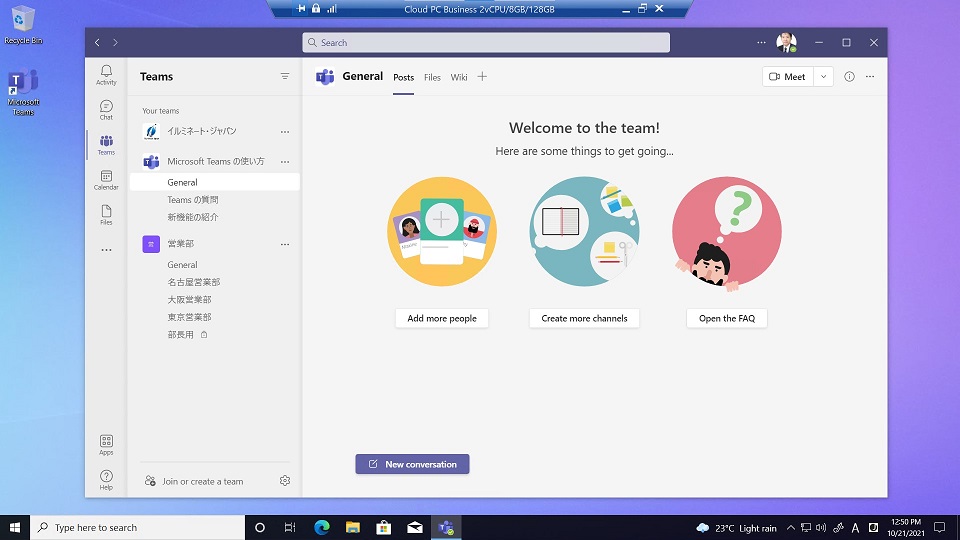Click Microsoft Teams desktop shortcut

click(23, 93)
